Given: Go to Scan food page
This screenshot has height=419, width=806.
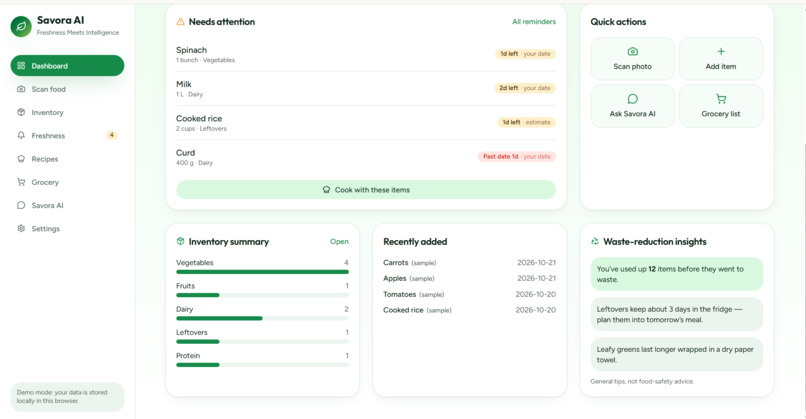Looking at the screenshot, I should coord(67,89).
